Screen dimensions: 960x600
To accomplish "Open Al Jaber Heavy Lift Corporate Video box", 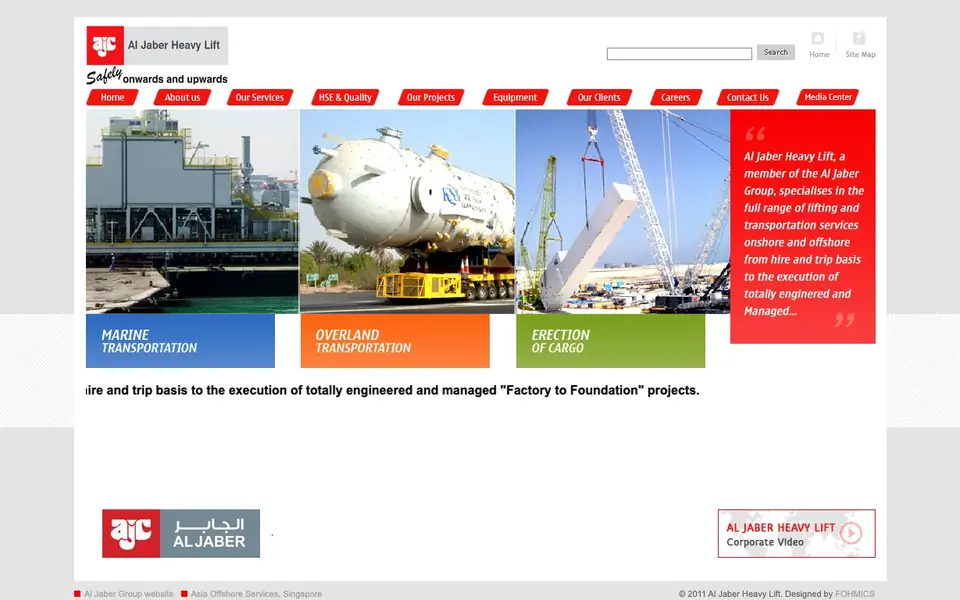I will coord(797,533).
